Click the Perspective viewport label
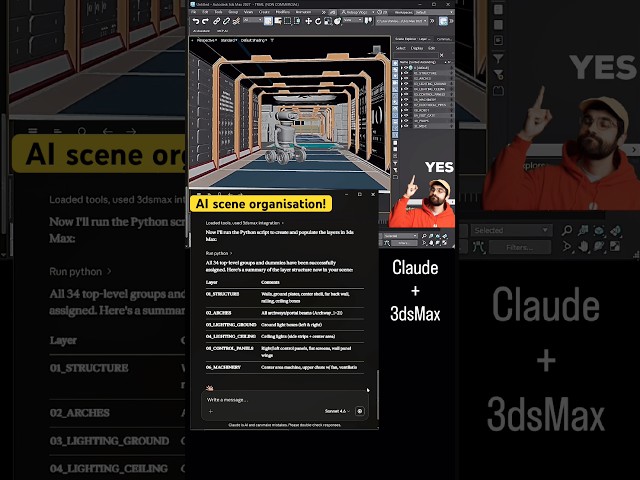640x480 pixels. point(207,40)
